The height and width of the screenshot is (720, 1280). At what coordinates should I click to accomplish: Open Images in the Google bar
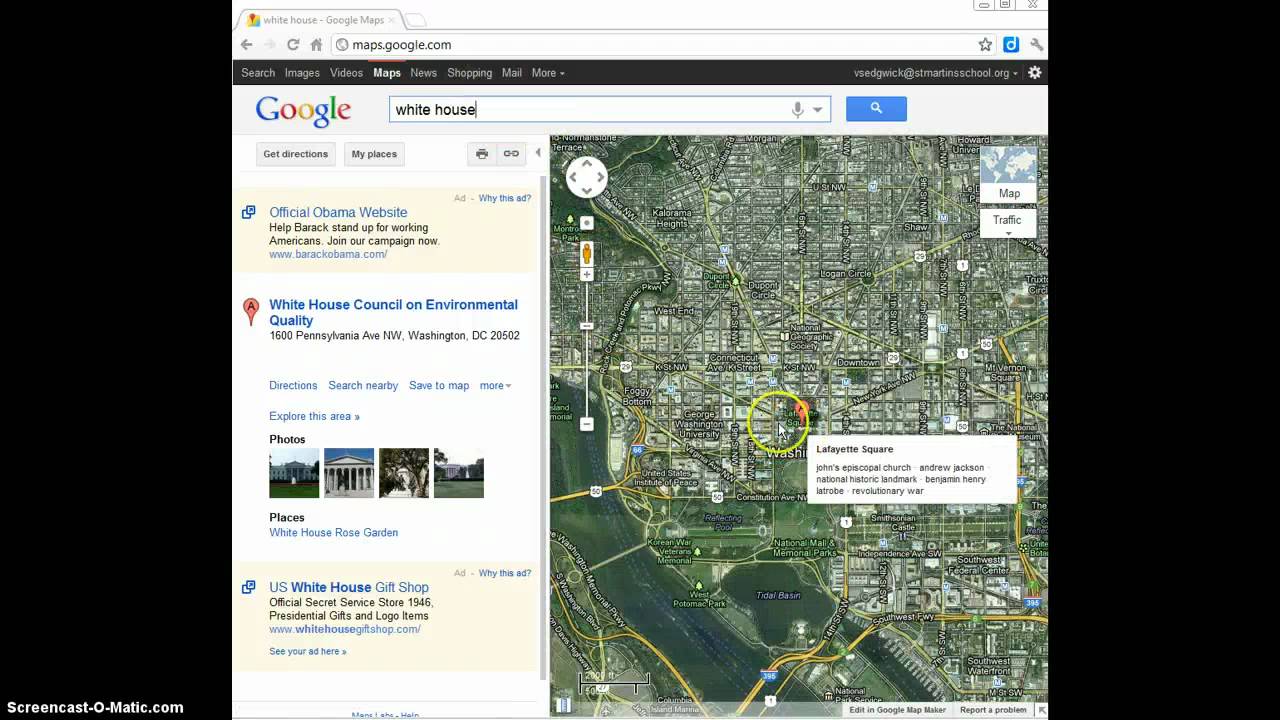[x=302, y=73]
